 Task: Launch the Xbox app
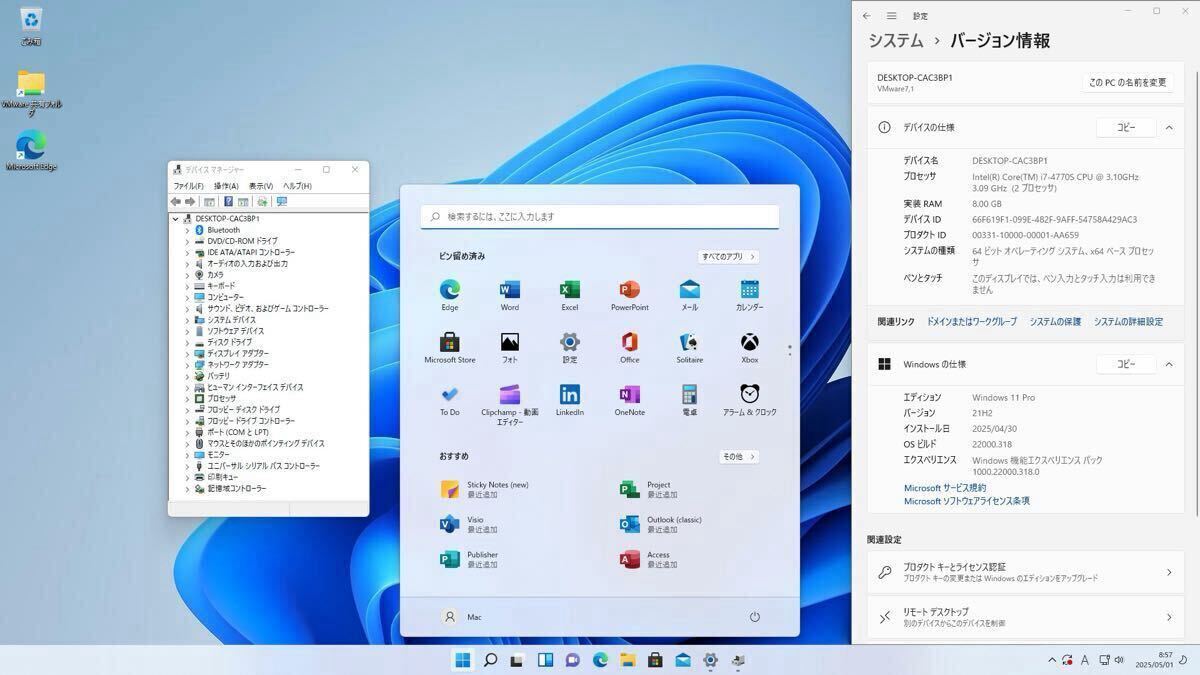[x=750, y=348]
